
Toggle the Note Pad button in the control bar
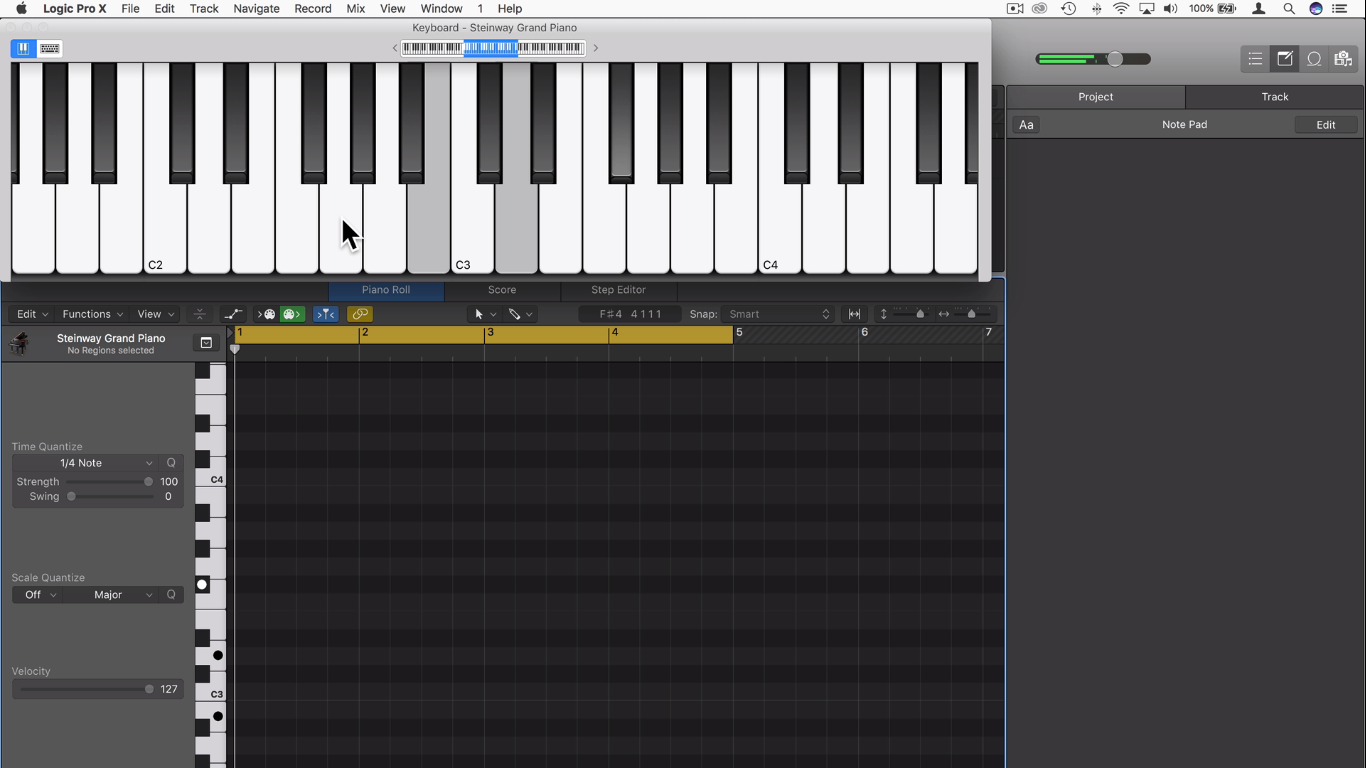pos(1285,59)
